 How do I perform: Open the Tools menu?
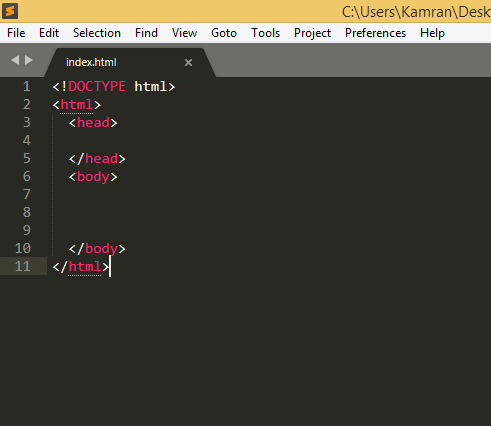(265, 33)
